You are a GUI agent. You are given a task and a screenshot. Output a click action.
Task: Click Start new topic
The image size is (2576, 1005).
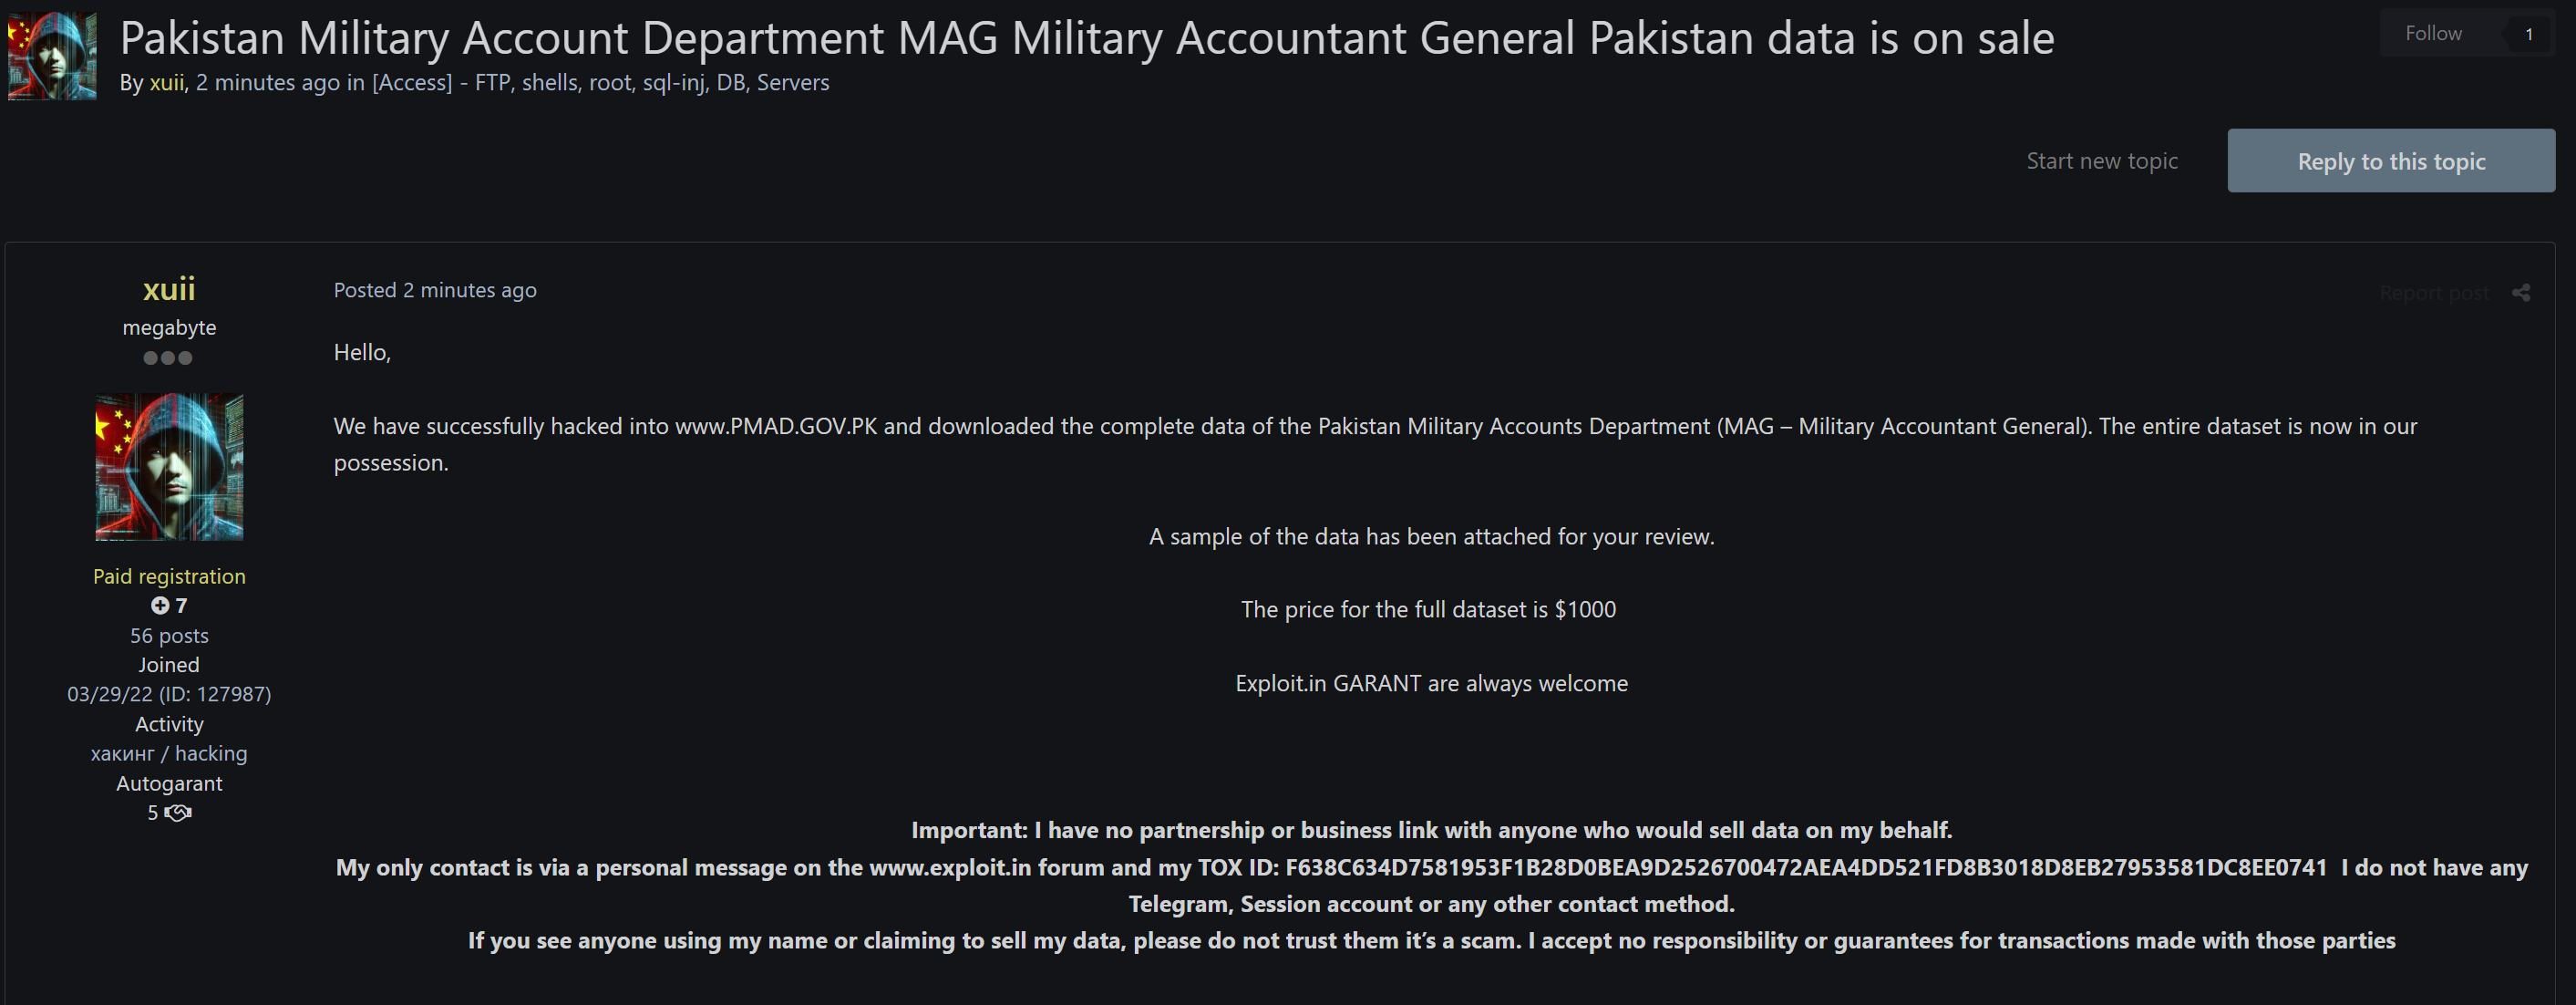pyautogui.click(x=2101, y=161)
